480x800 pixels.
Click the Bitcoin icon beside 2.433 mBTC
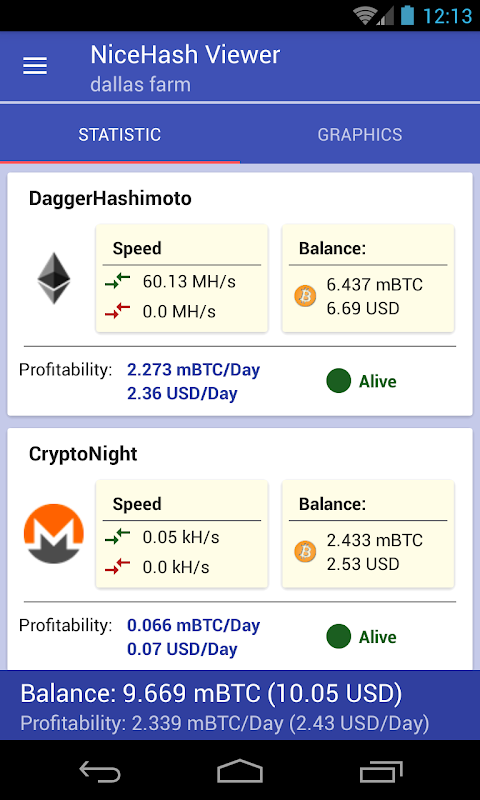[306, 552]
